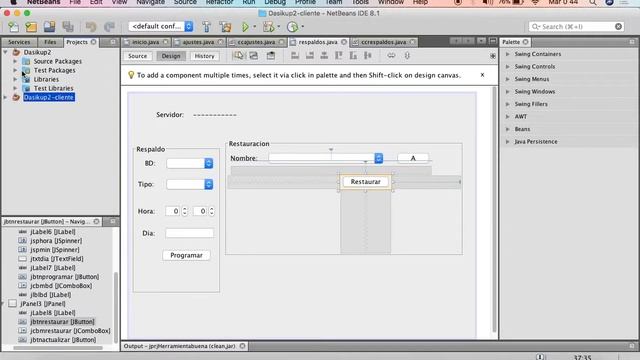Image resolution: width=640 pixels, height=360 pixels.
Task: Open the Run Project arrow dropdown
Action: pyautogui.click(x=255, y=27)
